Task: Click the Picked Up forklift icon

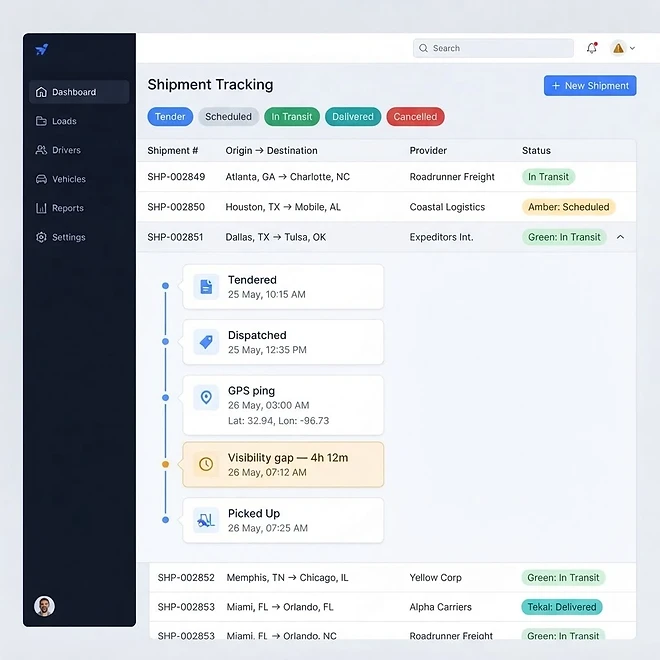Action: point(206,521)
